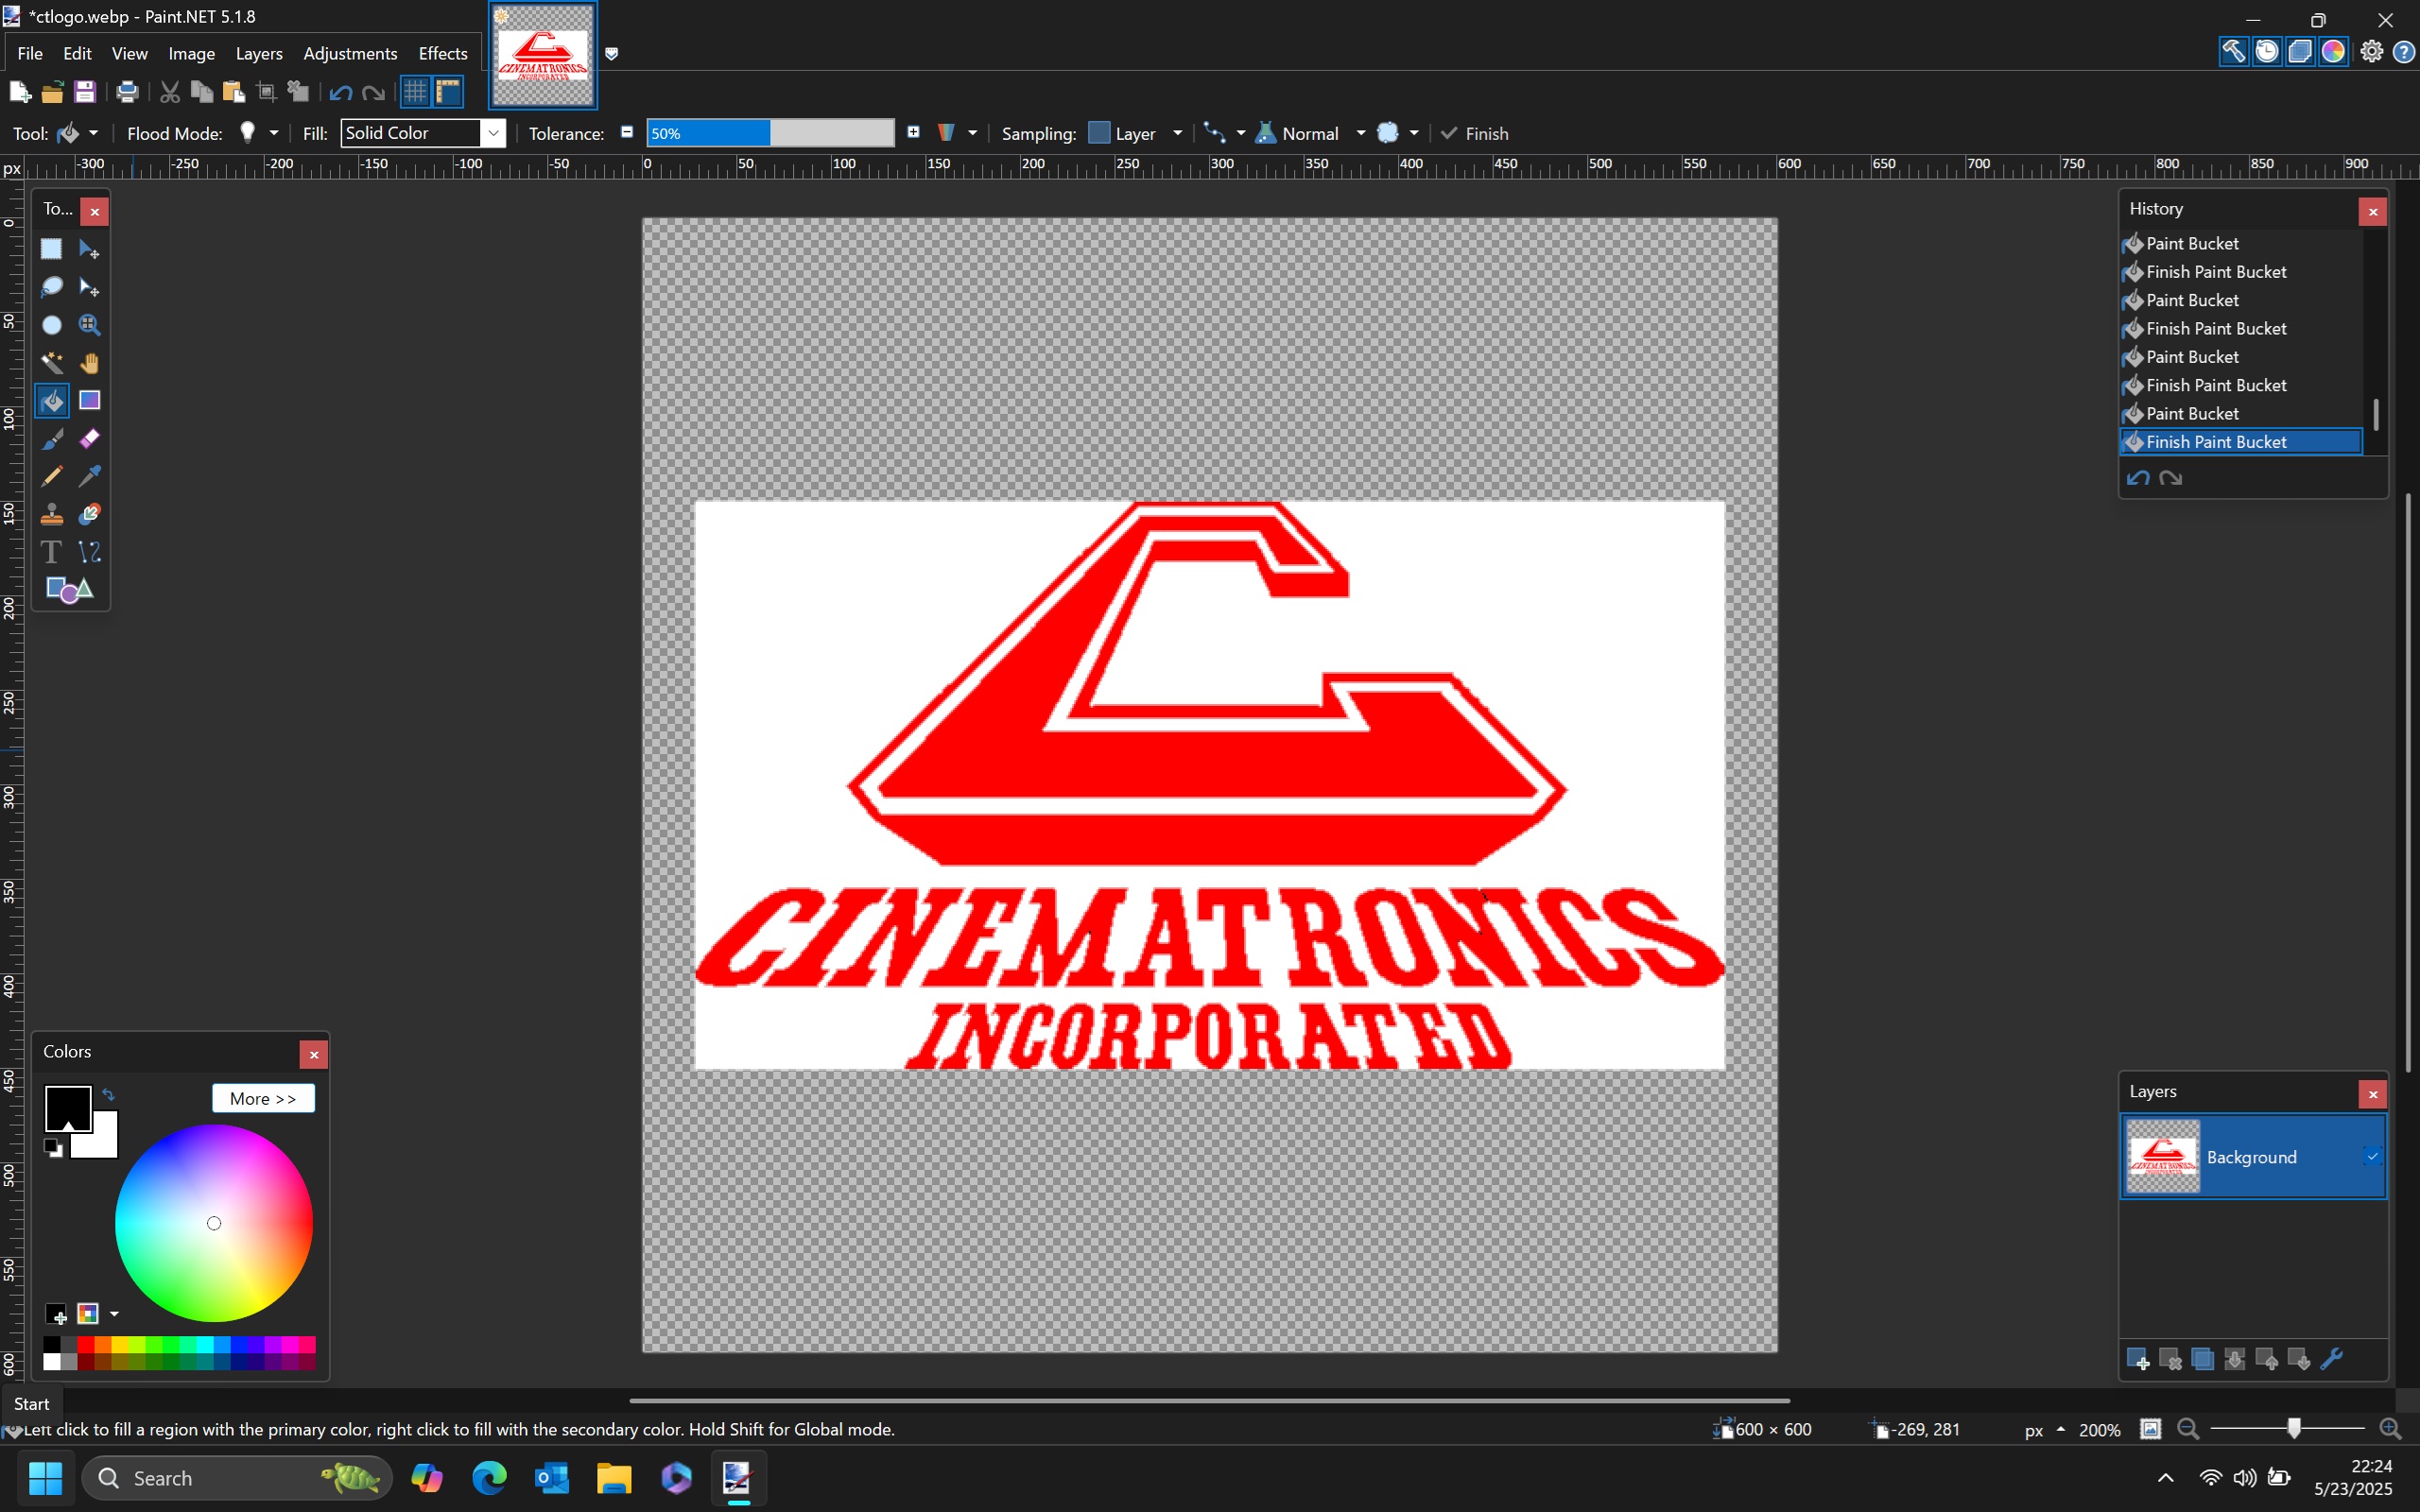Viewport: 2420px width, 1512px height.
Task: Toggle Background layer visibility checkbox
Action: coord(2371,1156)
